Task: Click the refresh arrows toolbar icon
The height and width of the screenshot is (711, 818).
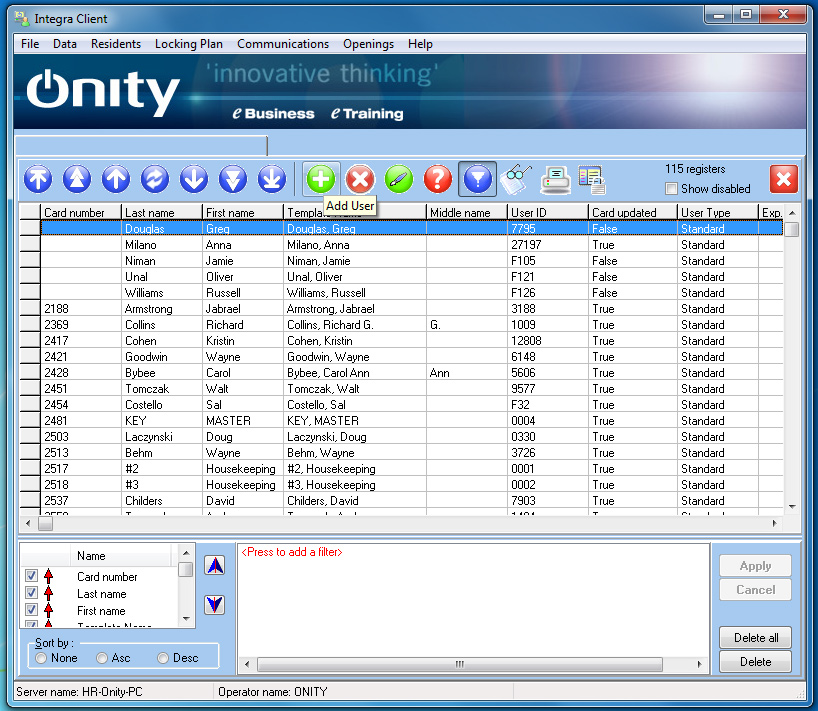Action: (x=155, y=179)
